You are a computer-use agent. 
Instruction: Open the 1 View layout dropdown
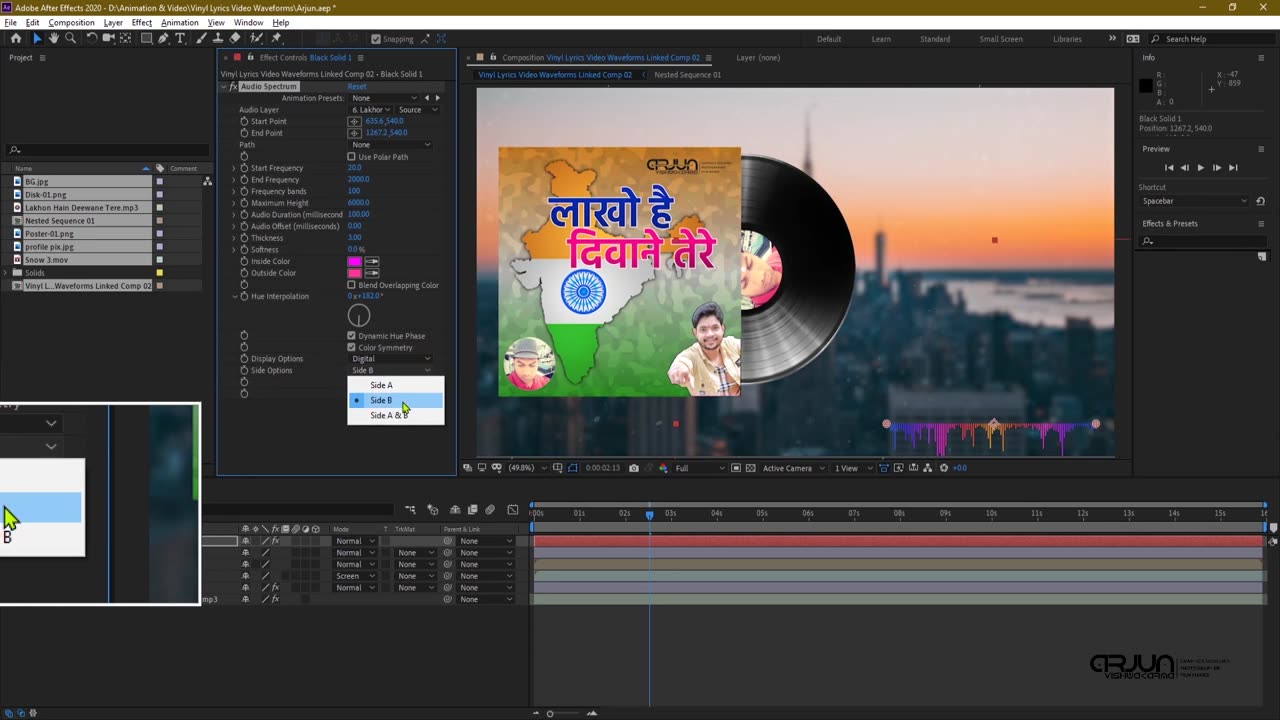point(853,468)
